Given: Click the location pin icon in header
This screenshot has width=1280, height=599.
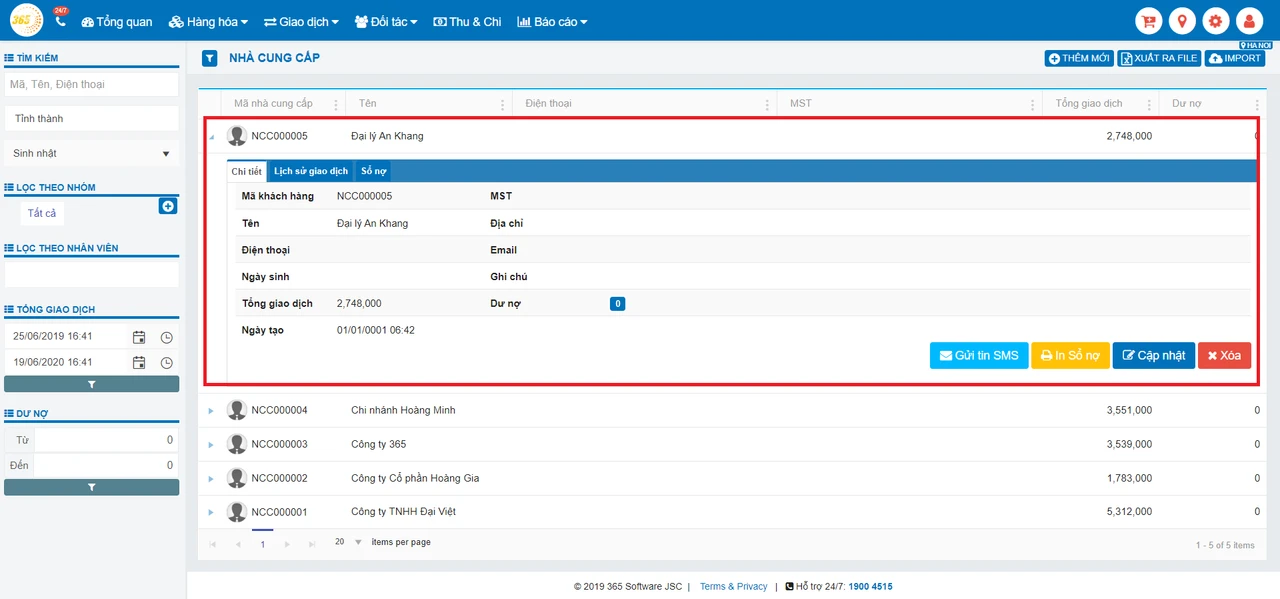Looking at the screenshot, I should (x=1182, y=21).
